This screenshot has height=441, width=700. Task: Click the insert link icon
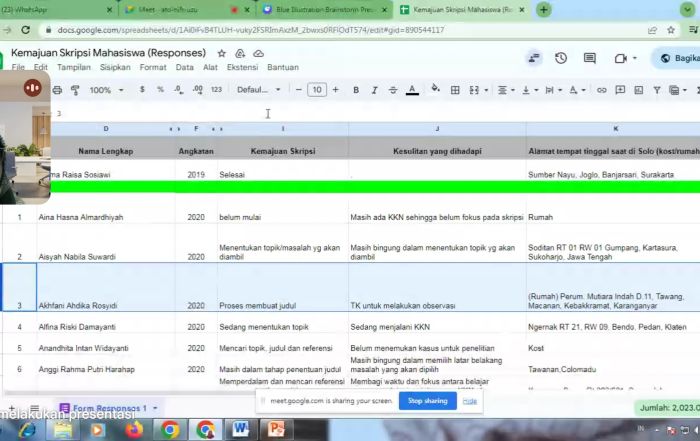click(602, 90)
